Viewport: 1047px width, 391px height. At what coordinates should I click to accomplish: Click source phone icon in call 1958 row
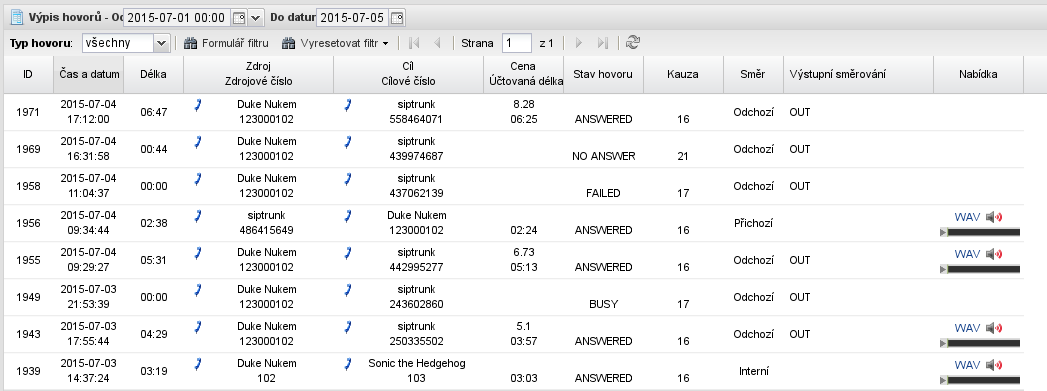(198, 179)
